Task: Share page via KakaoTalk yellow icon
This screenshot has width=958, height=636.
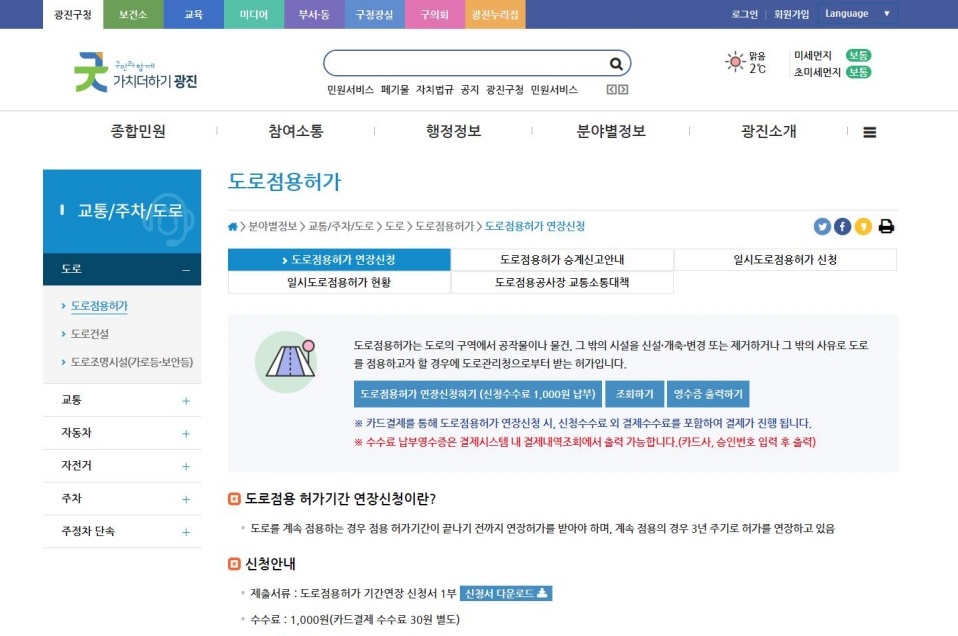Action: pyautogui.click(x=863, y=227)
